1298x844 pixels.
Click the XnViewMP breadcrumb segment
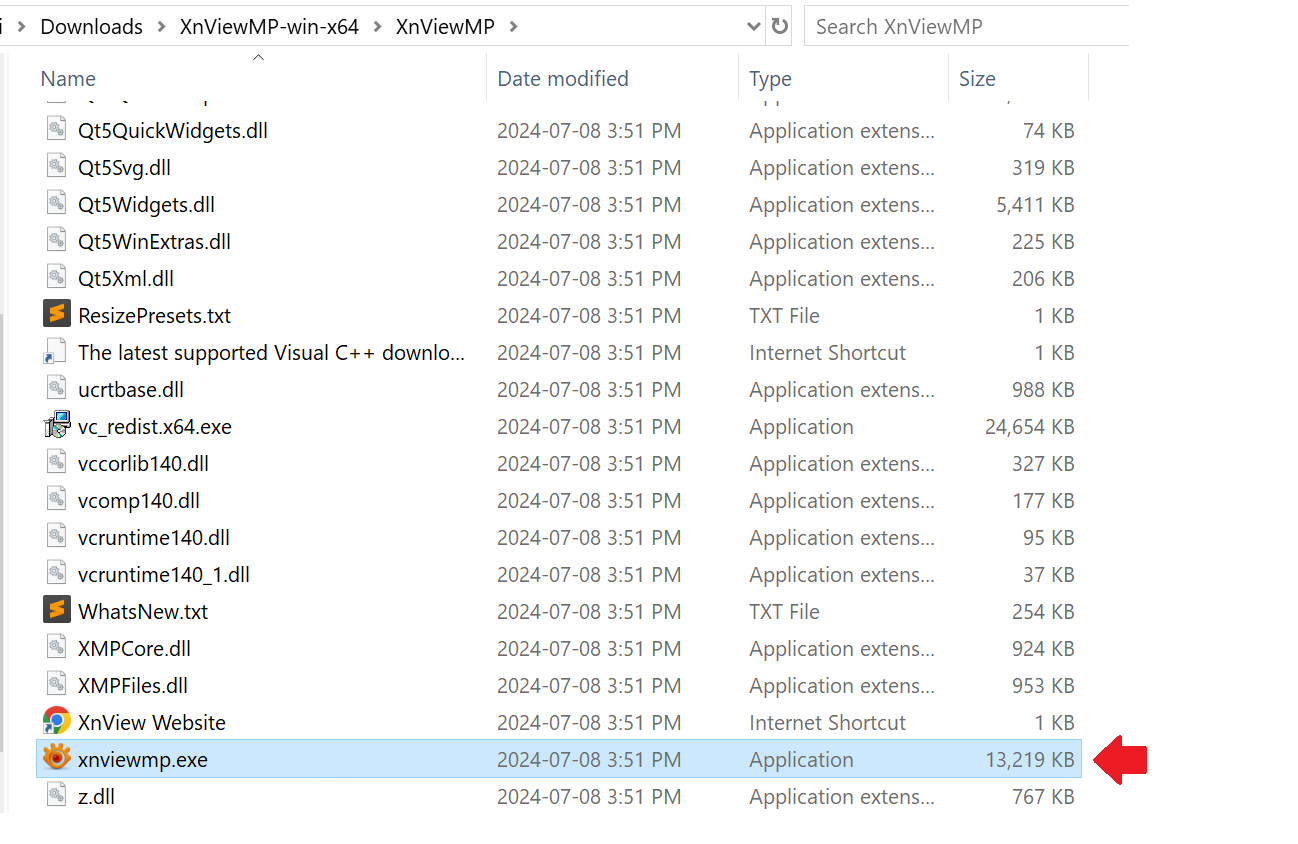(445, 27)
